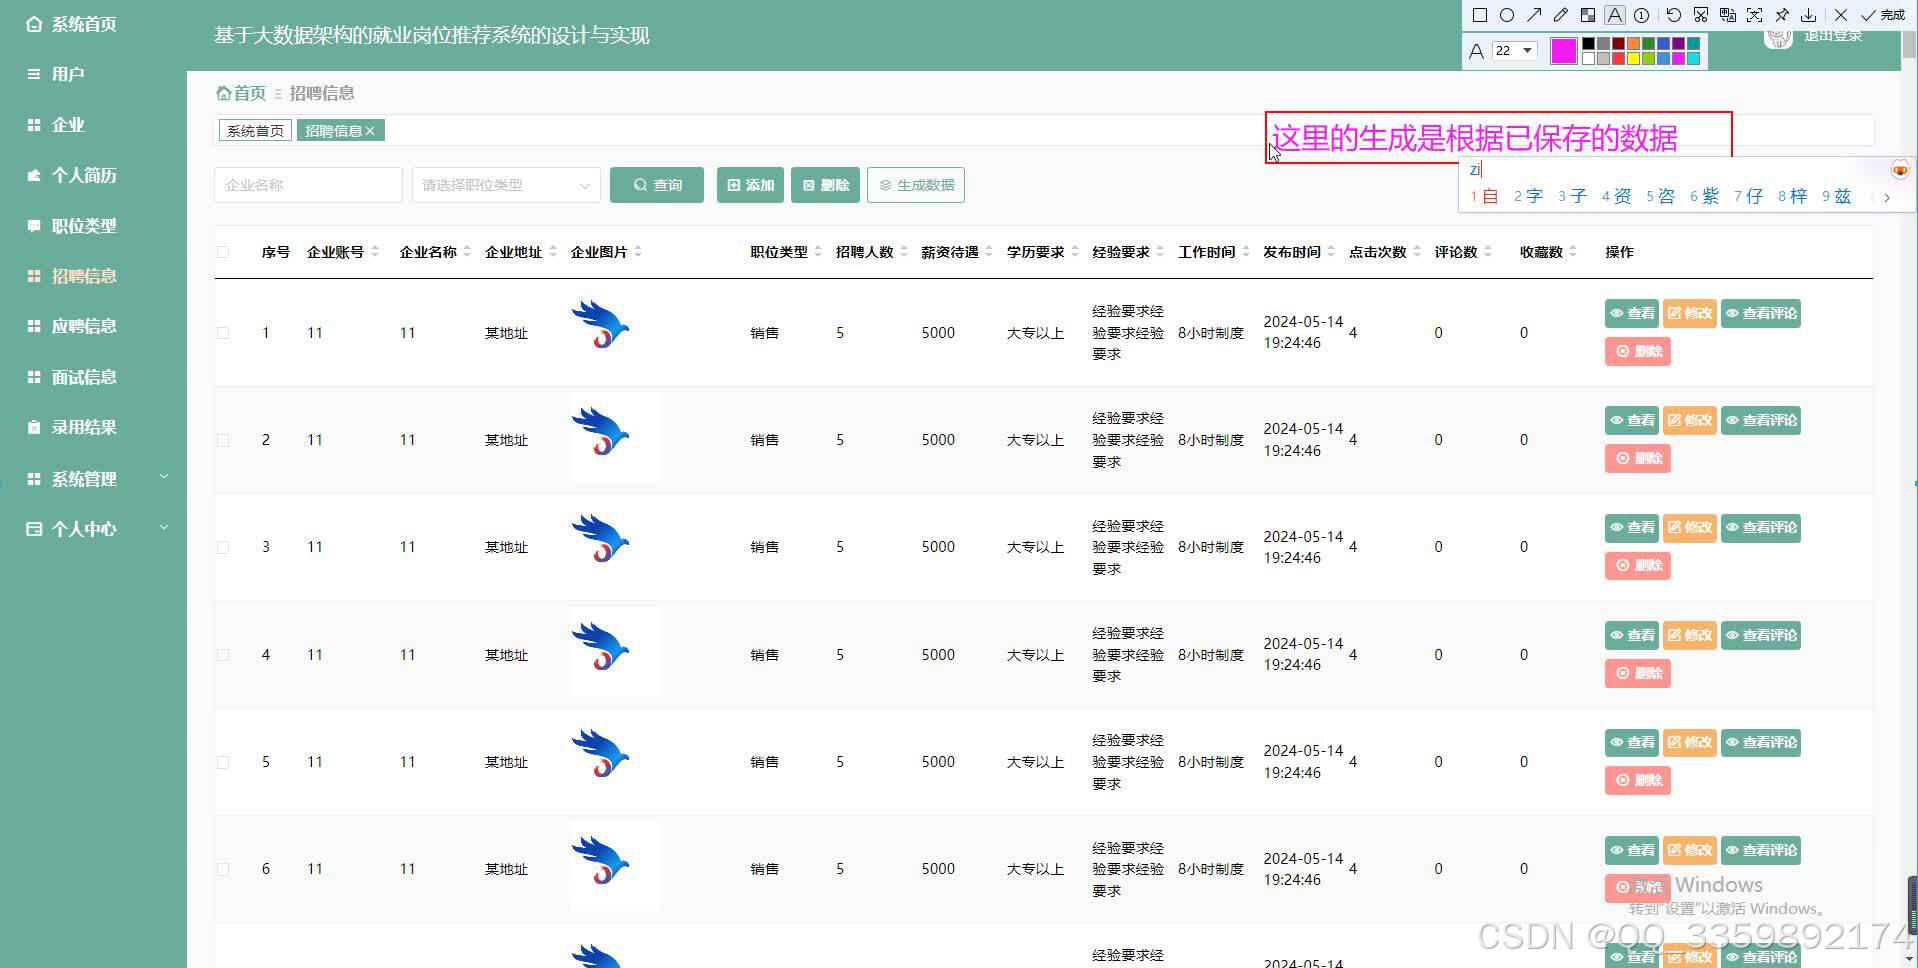Select the pencil drawing tool
The image size is (1918, 968).
pos(1561,15)
